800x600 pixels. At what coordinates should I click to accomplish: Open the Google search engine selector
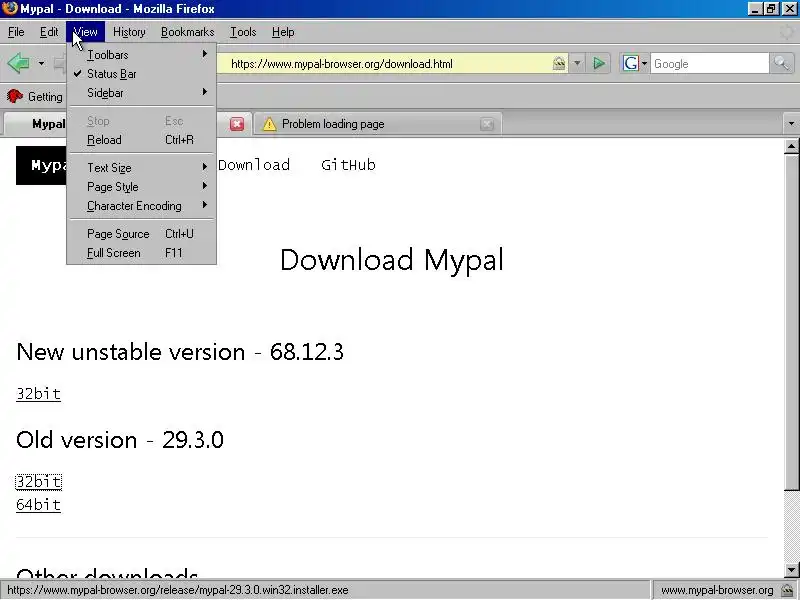pos(635,64)
